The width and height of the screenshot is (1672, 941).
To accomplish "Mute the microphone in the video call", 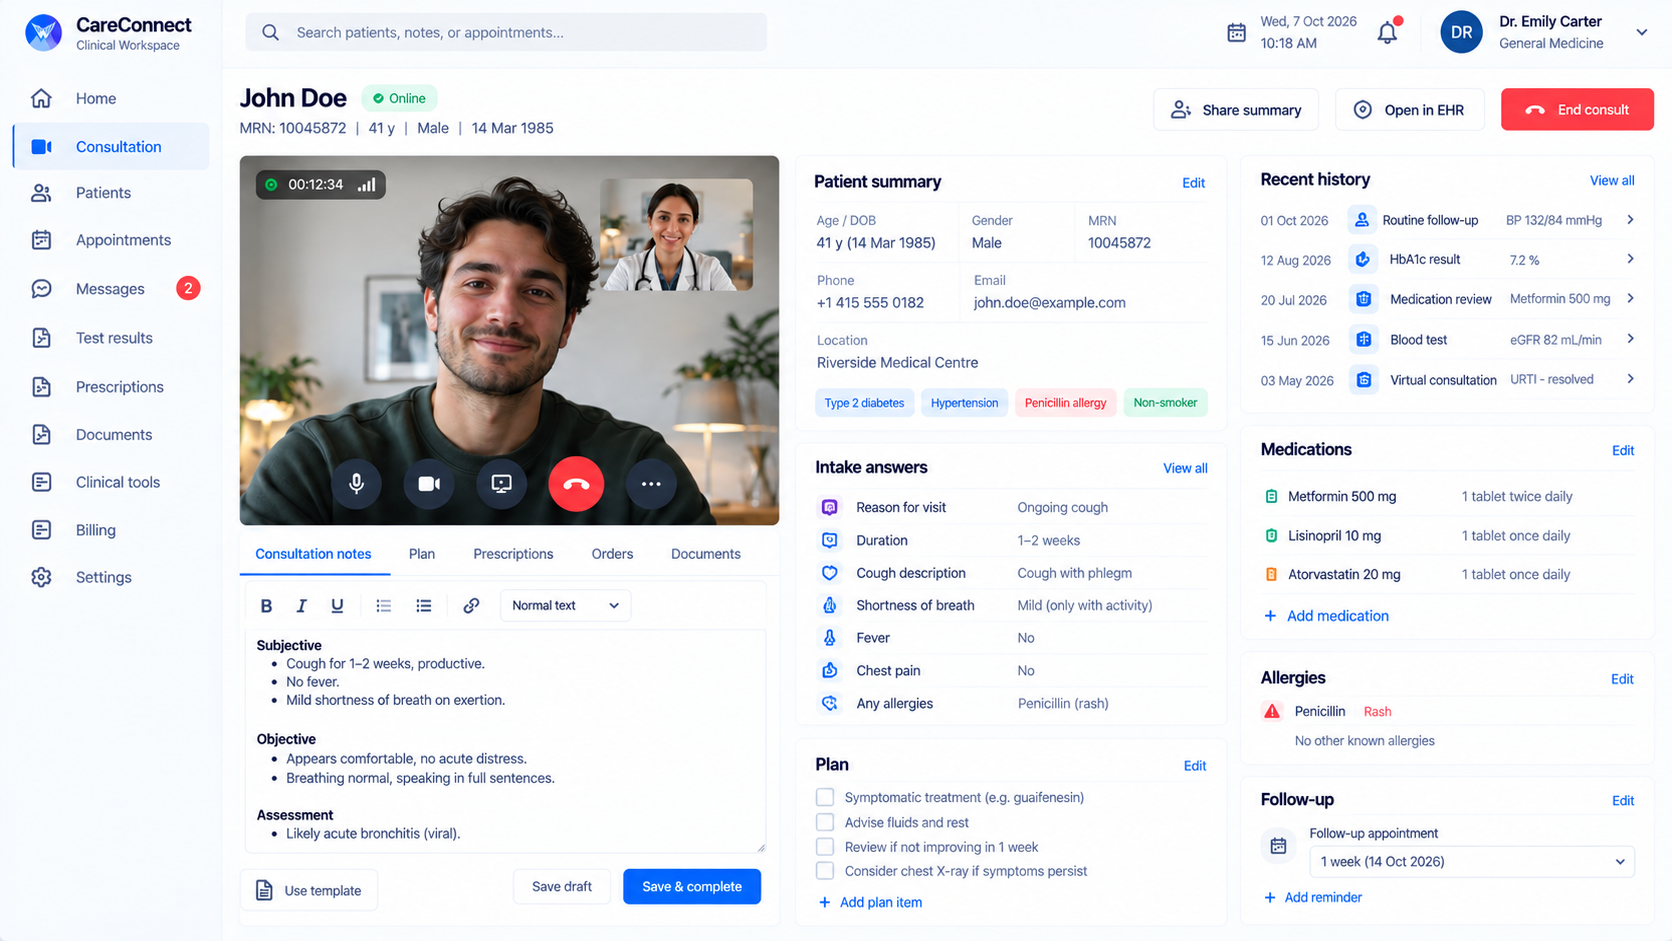I will click(356, 484).
